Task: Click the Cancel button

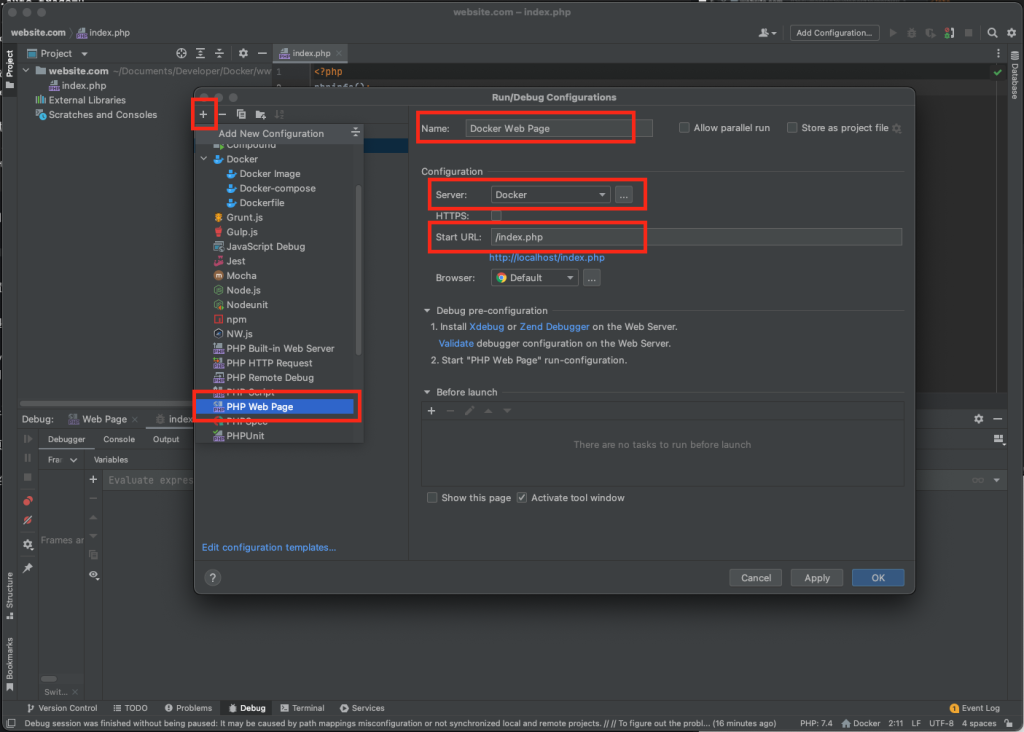Action: 756,578
